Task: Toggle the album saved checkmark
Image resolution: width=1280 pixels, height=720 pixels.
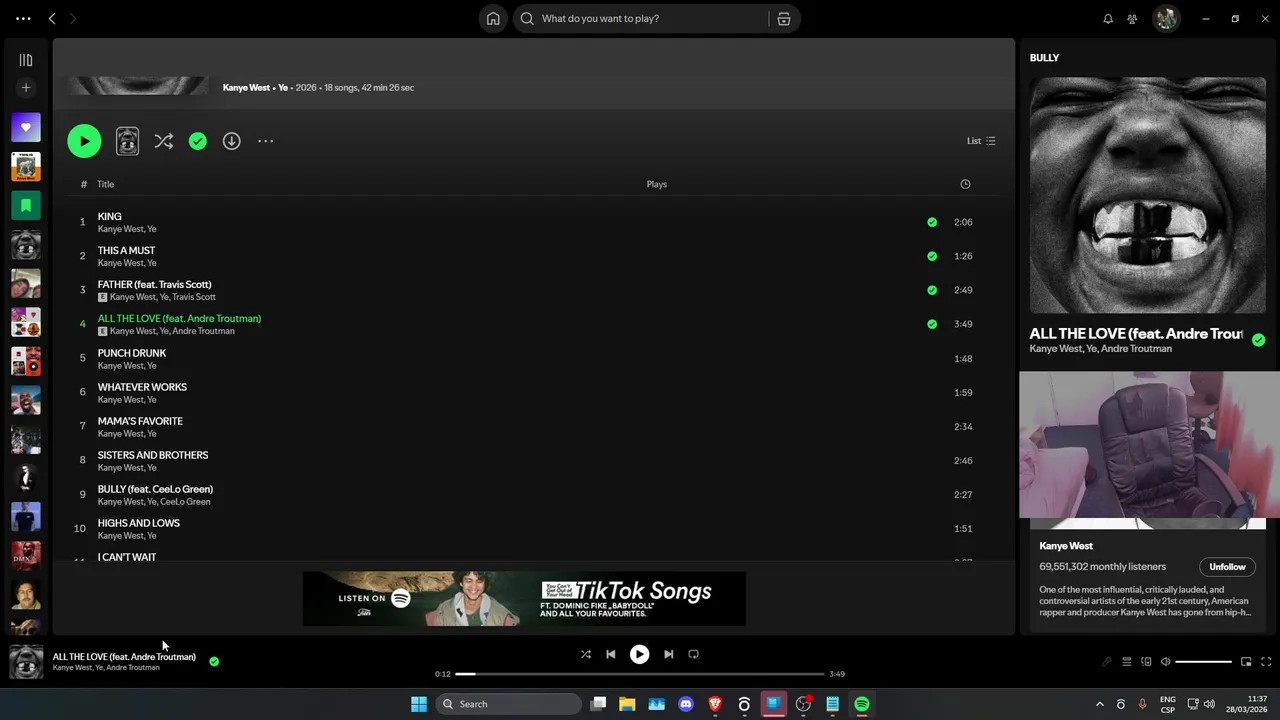Action: click(x=198, y=141)
